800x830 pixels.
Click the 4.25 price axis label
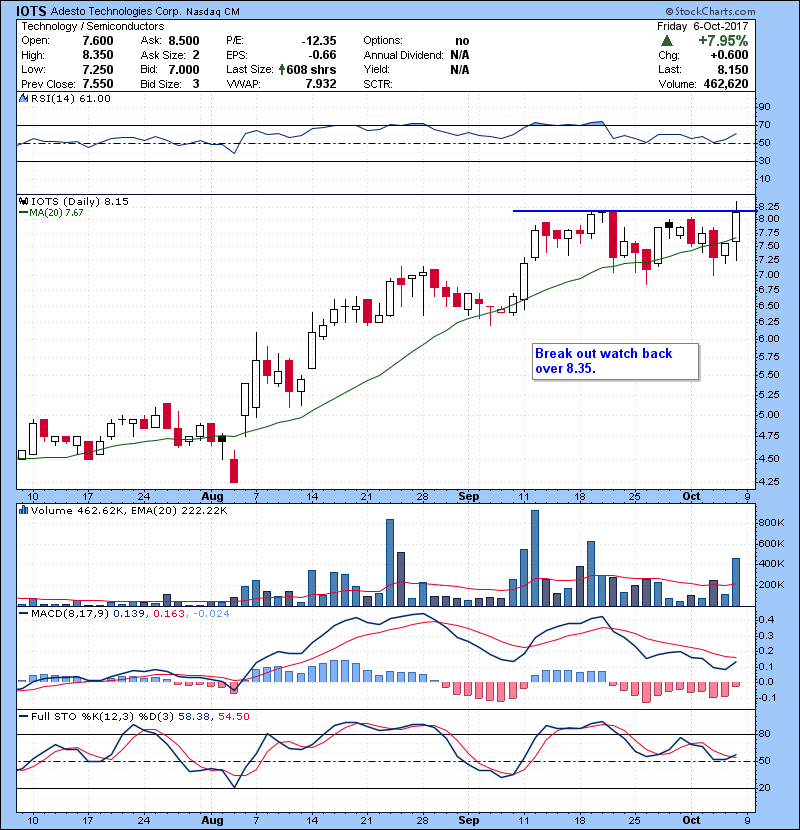point(769,481)
